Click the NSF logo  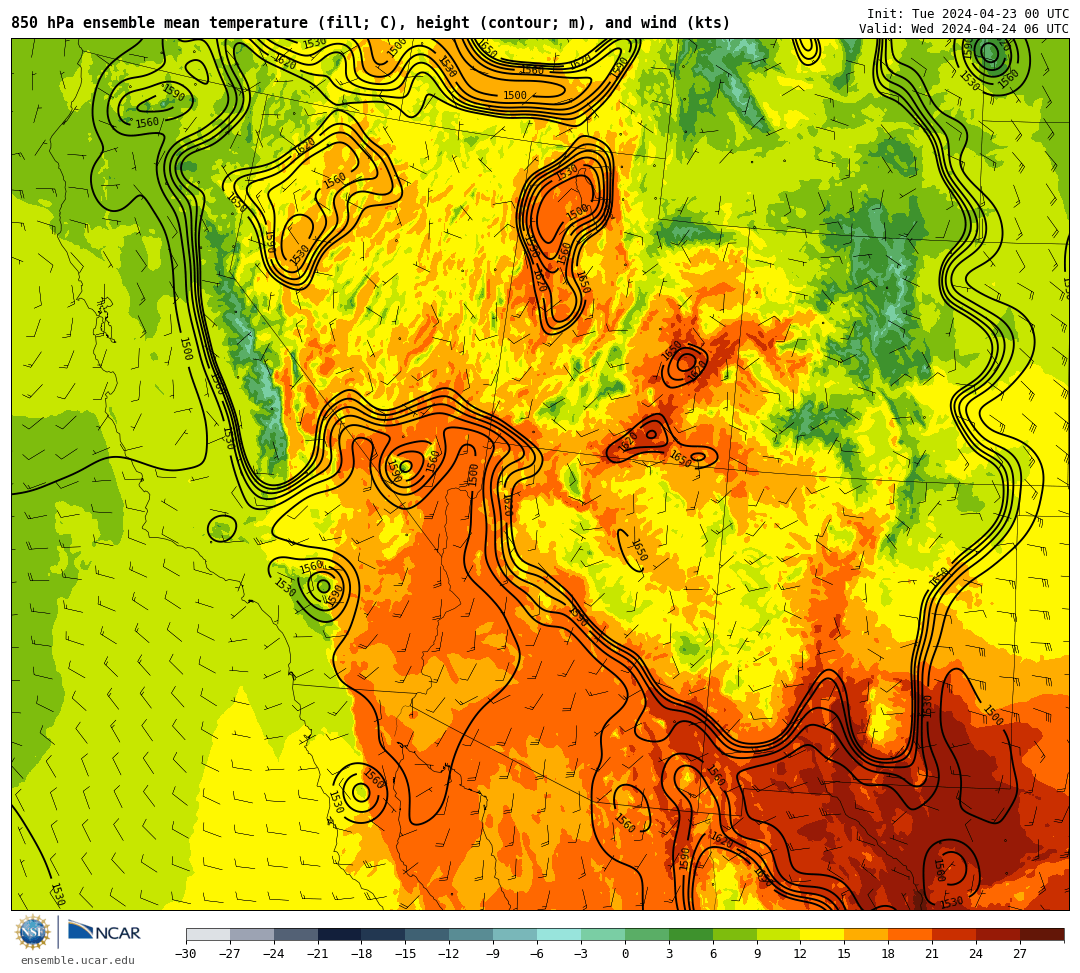tap(33, 932)
